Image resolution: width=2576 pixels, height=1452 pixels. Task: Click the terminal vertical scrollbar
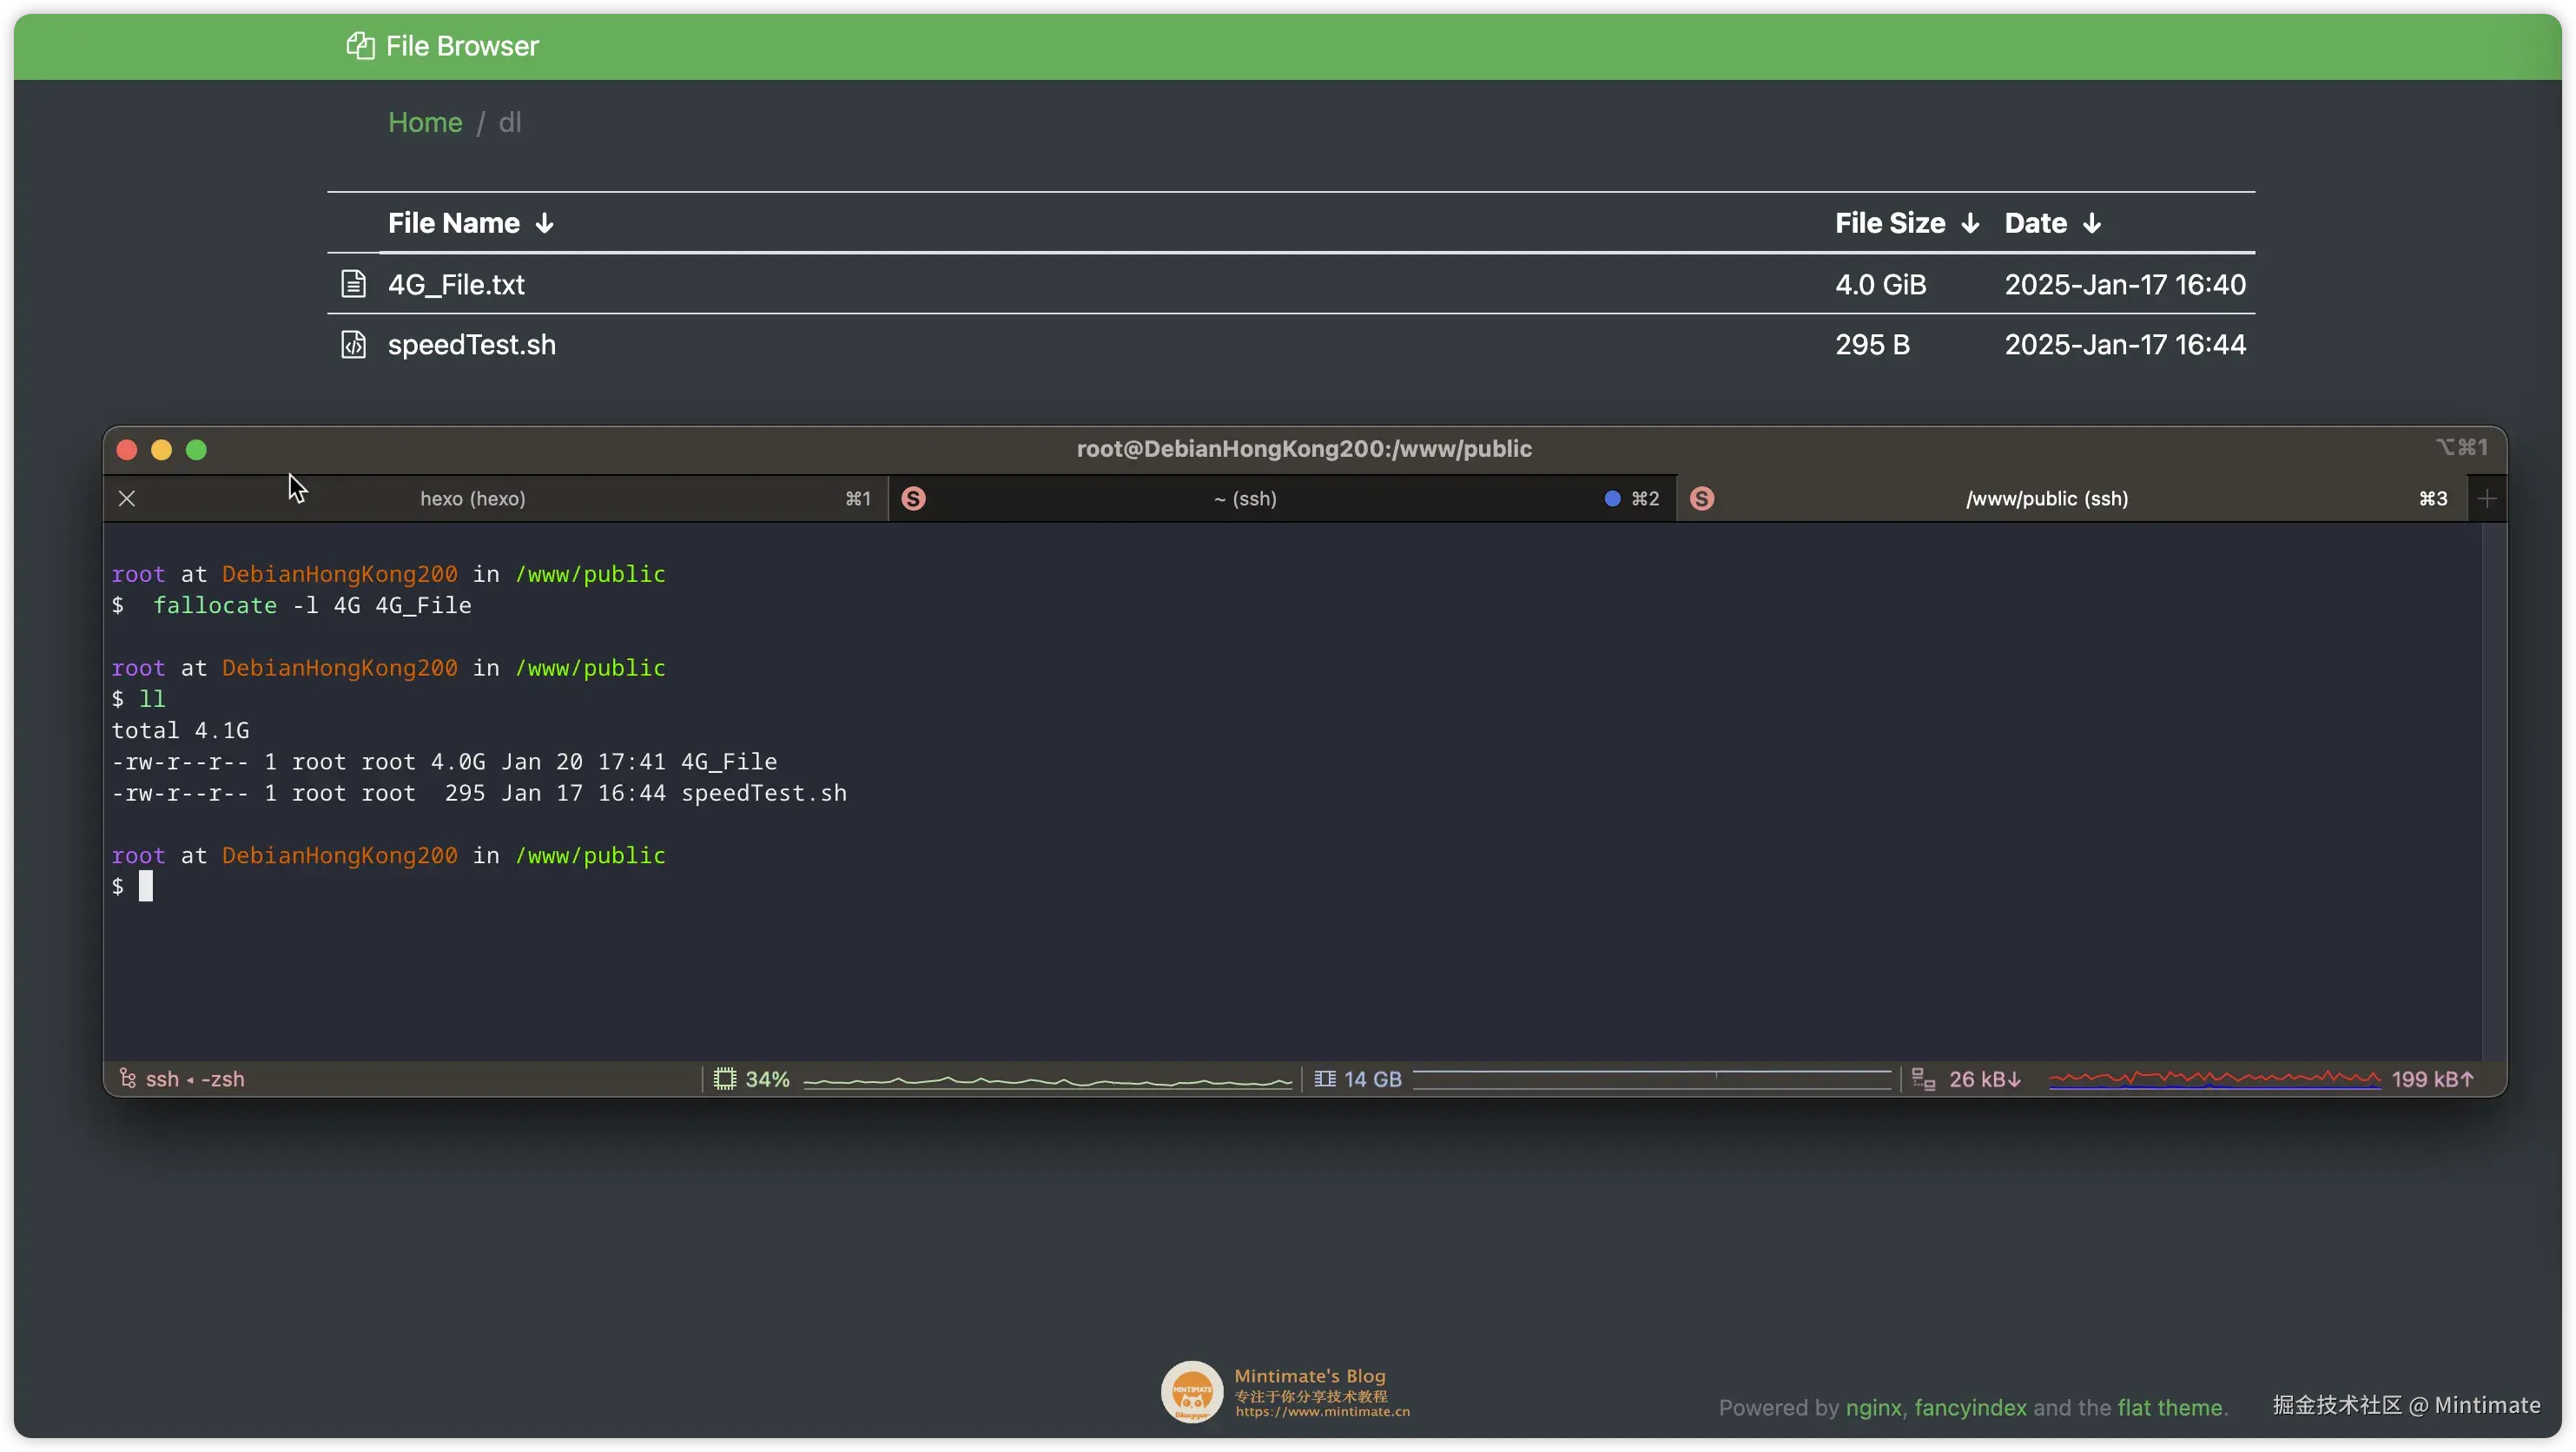2493,790
